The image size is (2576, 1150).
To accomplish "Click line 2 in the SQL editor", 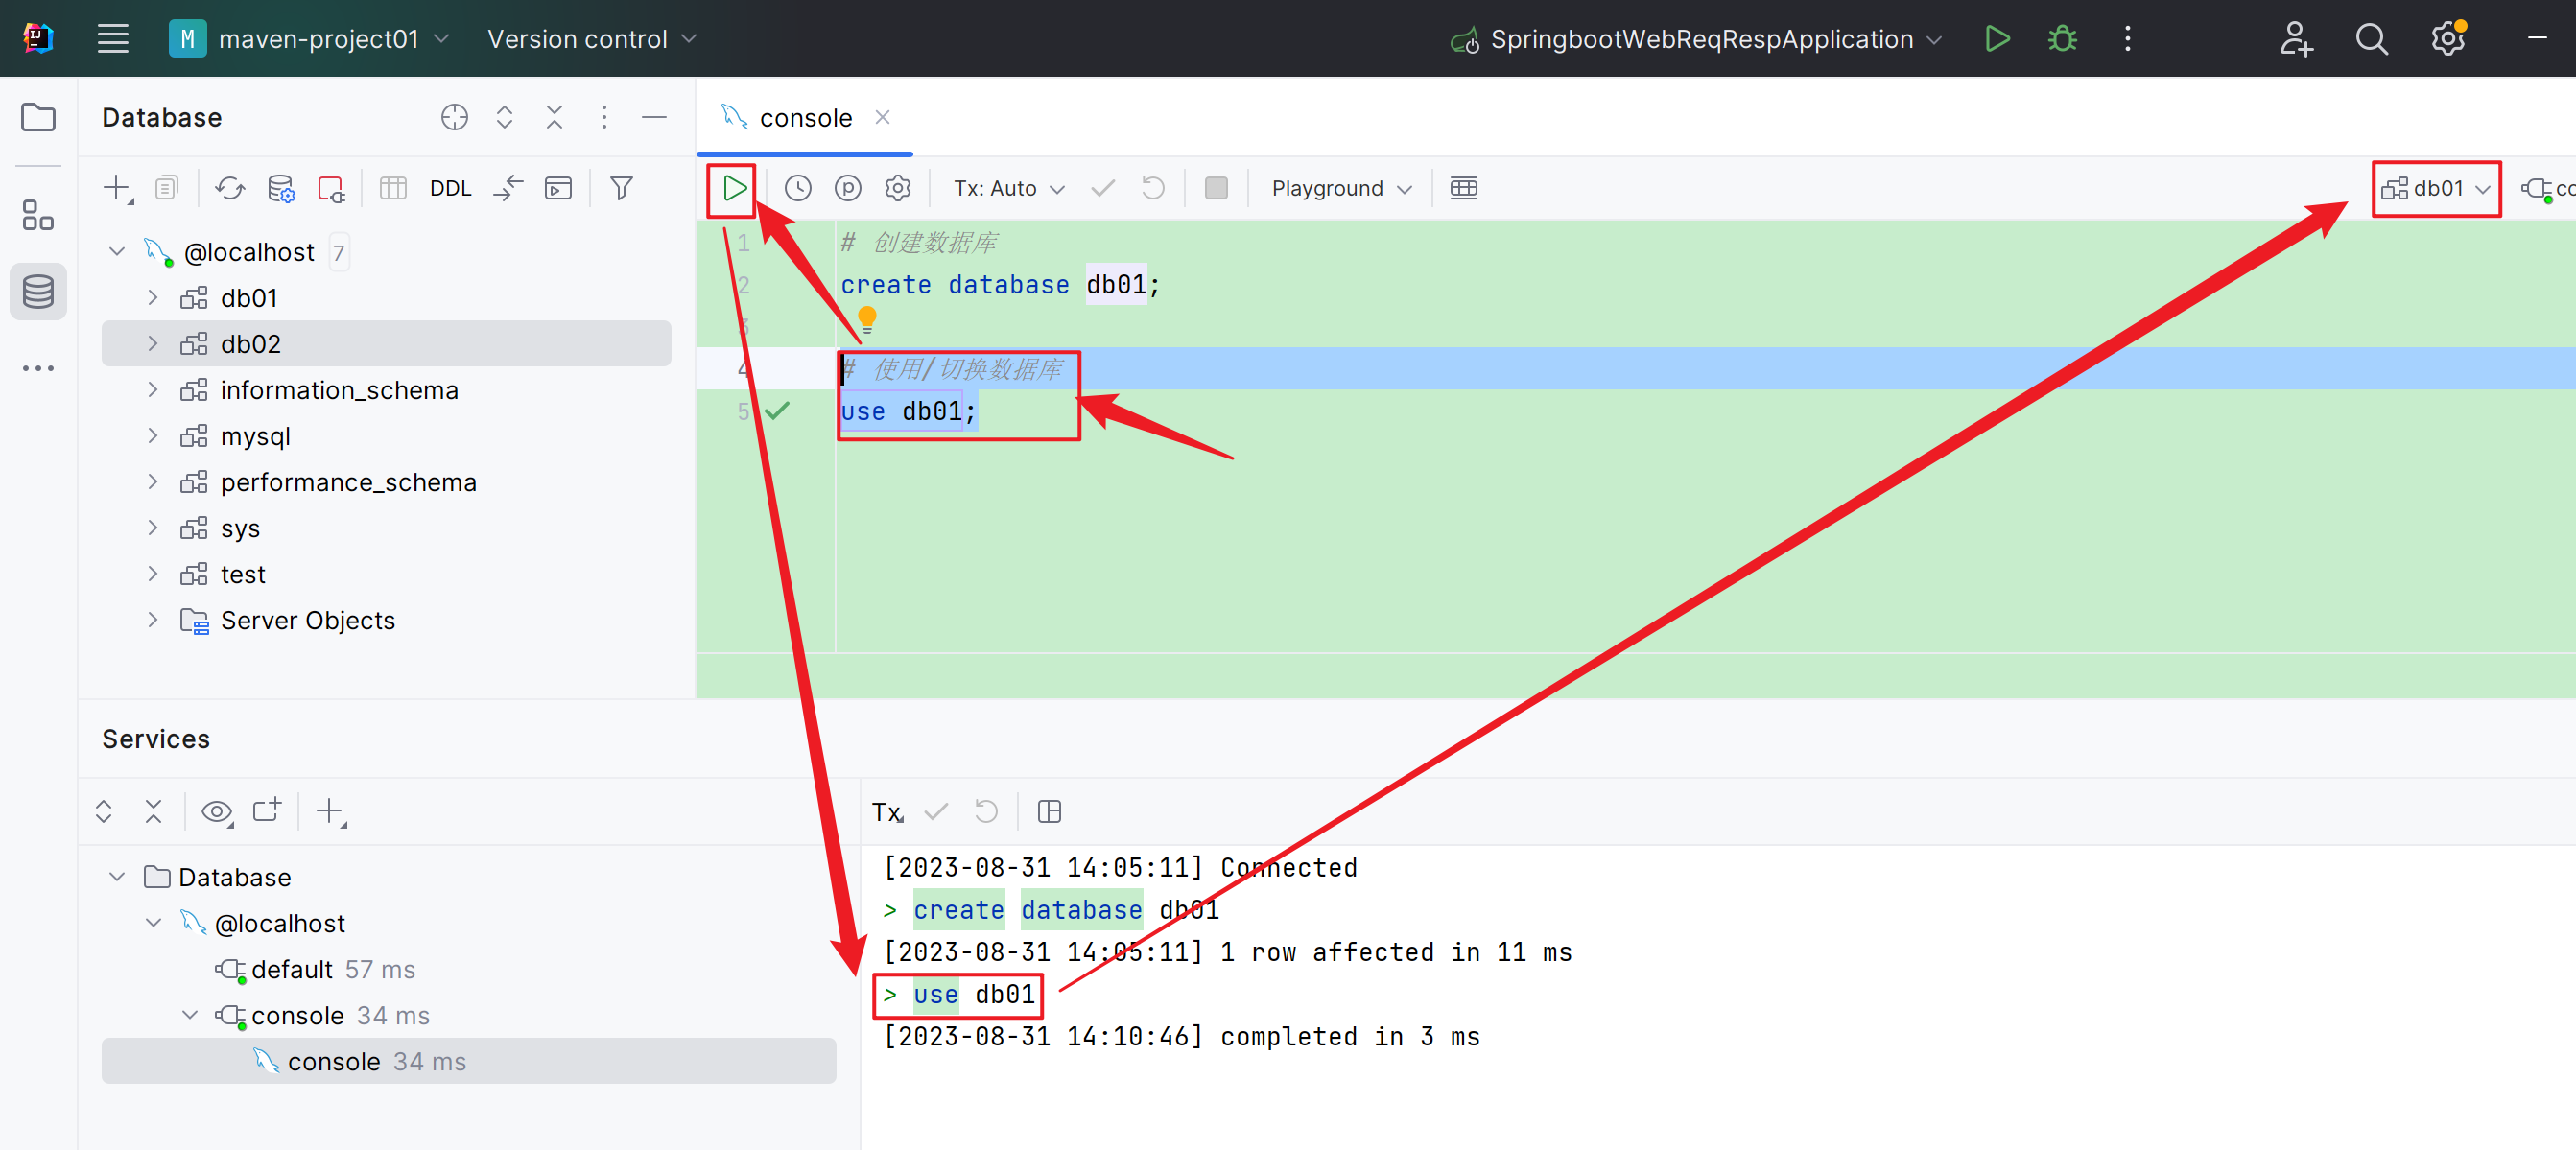I will (1000, 285).
